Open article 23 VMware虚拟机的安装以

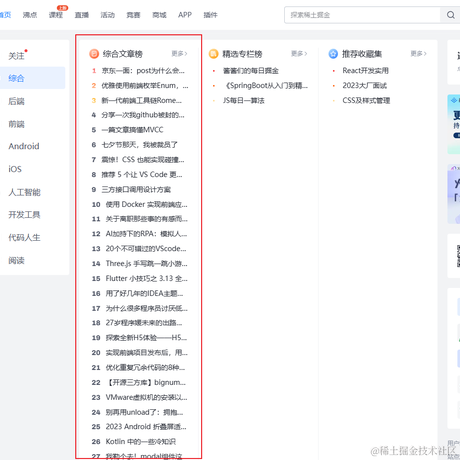click(x=146, y=397)
